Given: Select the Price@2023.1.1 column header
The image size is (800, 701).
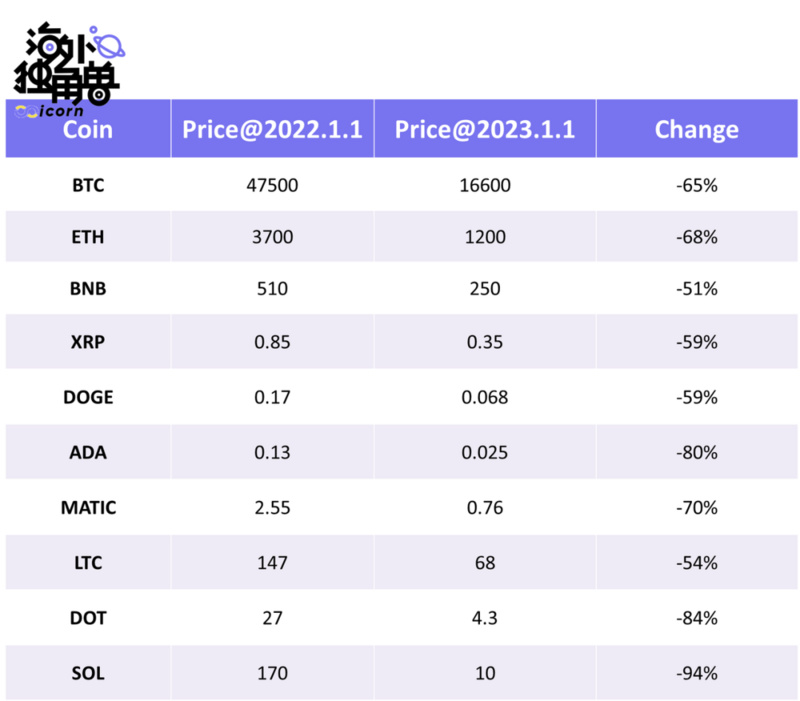Looking at the screenshot, I should [x=485, y=130].
